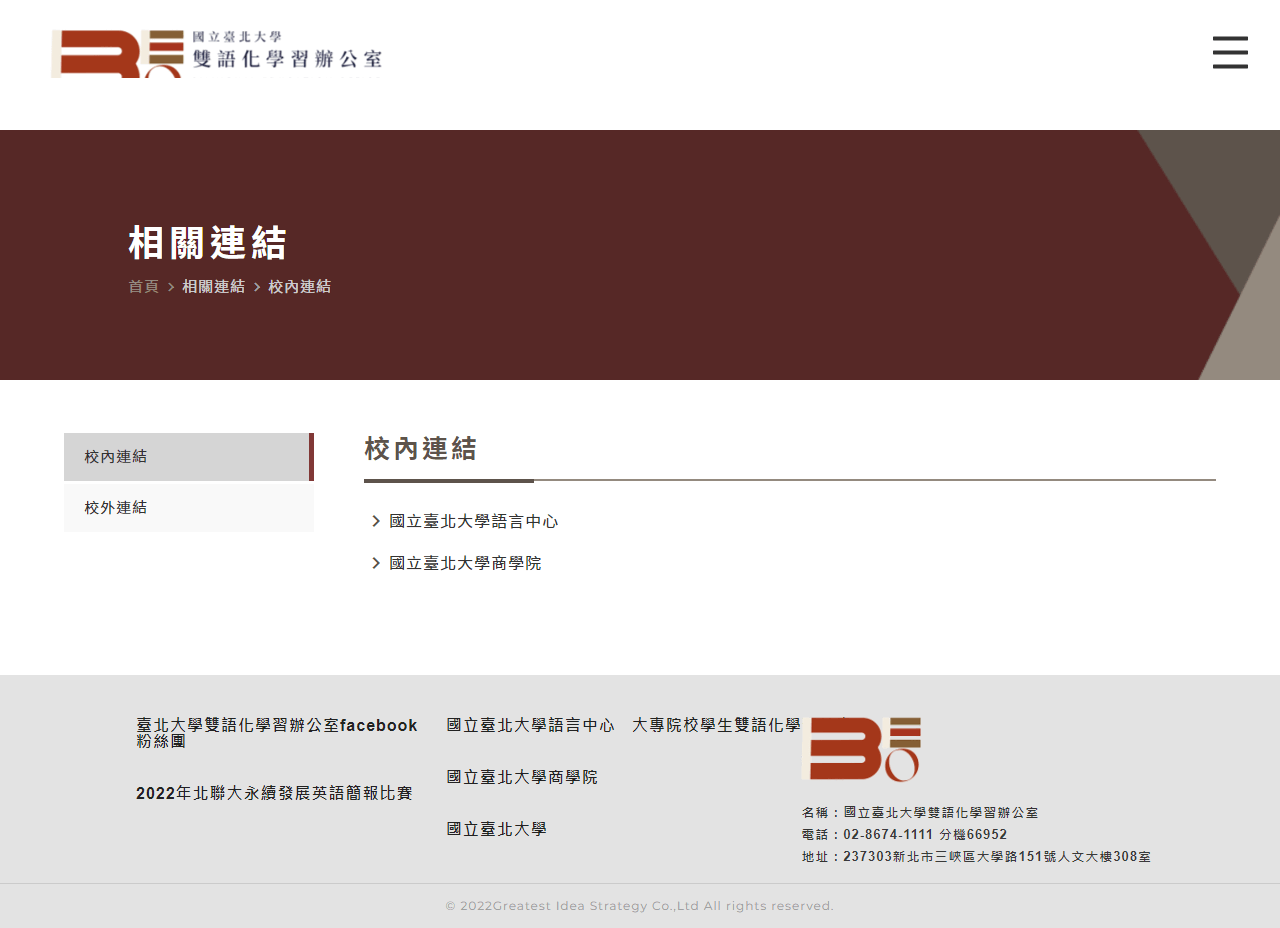Viewport: 1280px width, 928px height.
Task: Click the 雙語化學習辦公室 header logo
Action: click(x=217, y=54)
